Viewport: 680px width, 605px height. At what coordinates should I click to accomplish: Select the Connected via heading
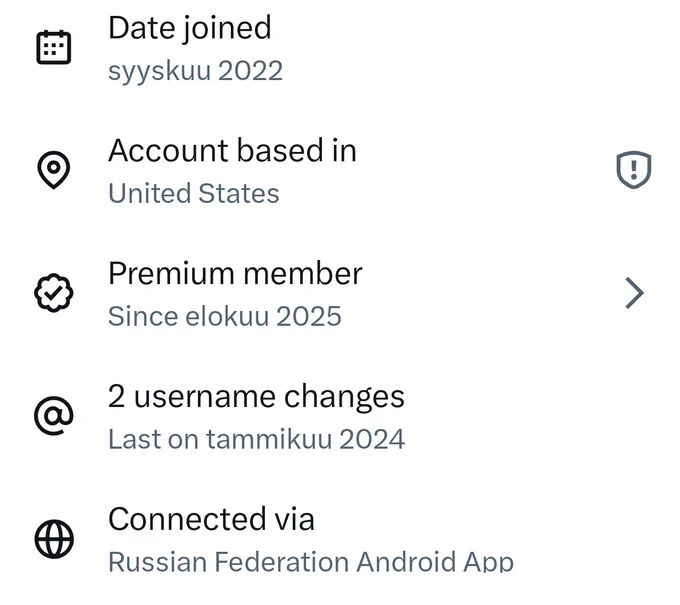(211, 519)
